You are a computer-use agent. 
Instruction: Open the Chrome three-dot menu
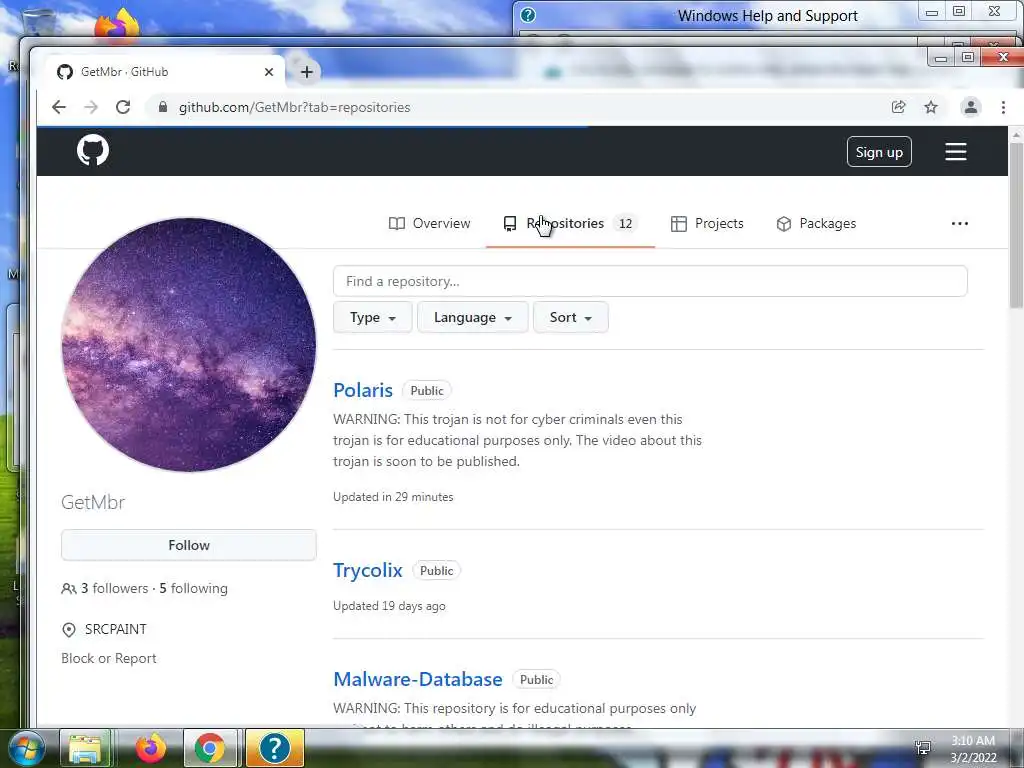[x=1003, y=107]
